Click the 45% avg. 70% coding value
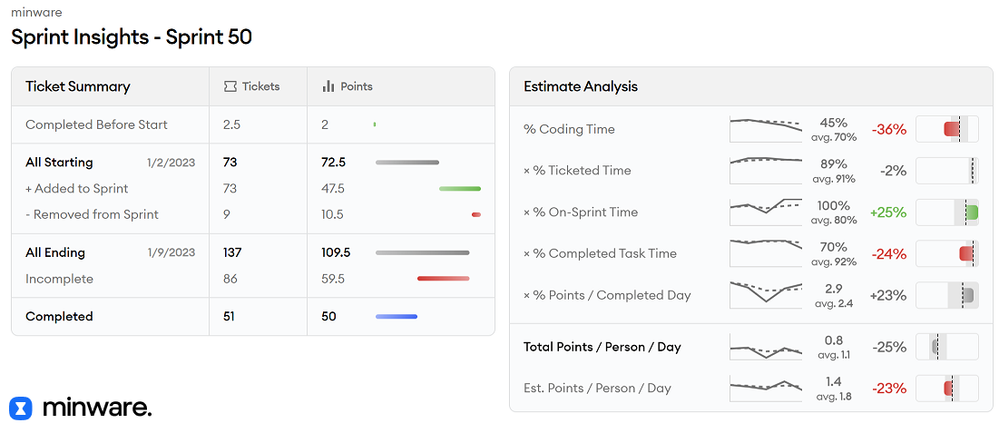Image resolution: width=999 pixels, height=435 pixels. point(833,129)
